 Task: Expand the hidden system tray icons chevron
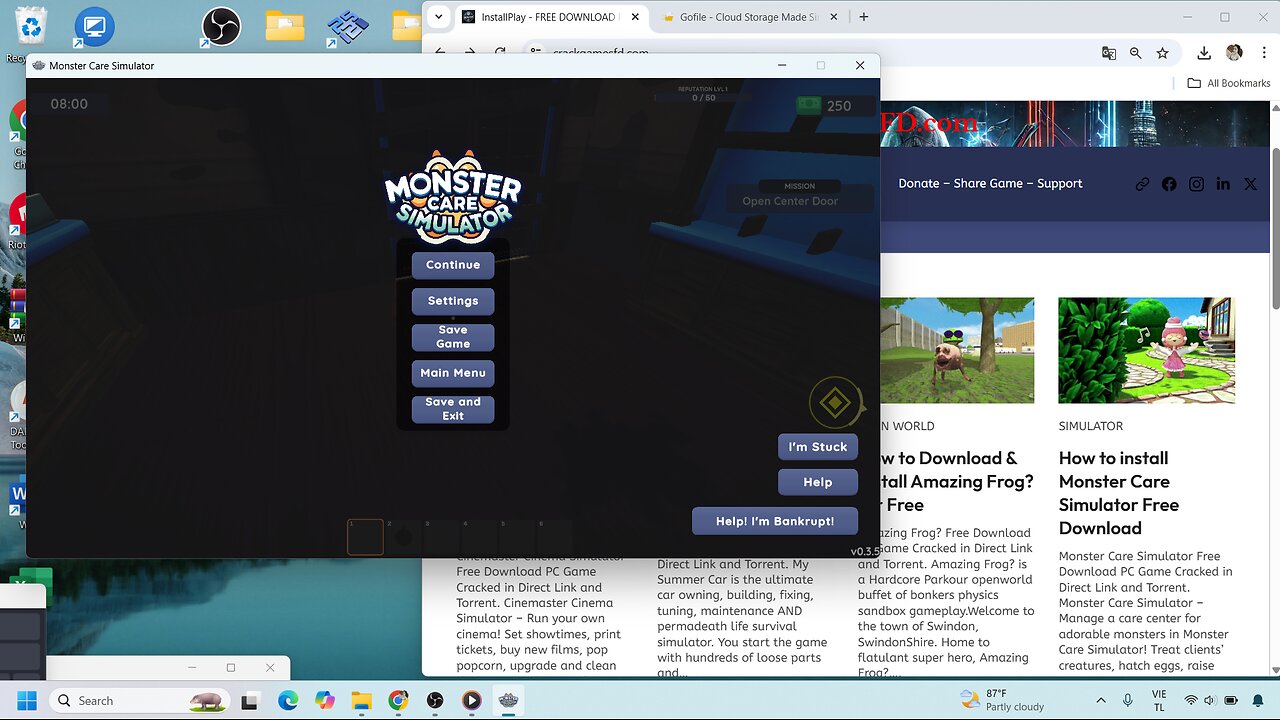click(1101, 700)
